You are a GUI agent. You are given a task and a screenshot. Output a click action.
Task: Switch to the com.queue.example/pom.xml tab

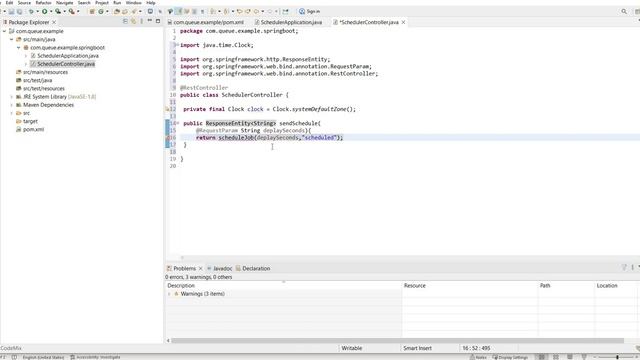(x=206, y=22)
